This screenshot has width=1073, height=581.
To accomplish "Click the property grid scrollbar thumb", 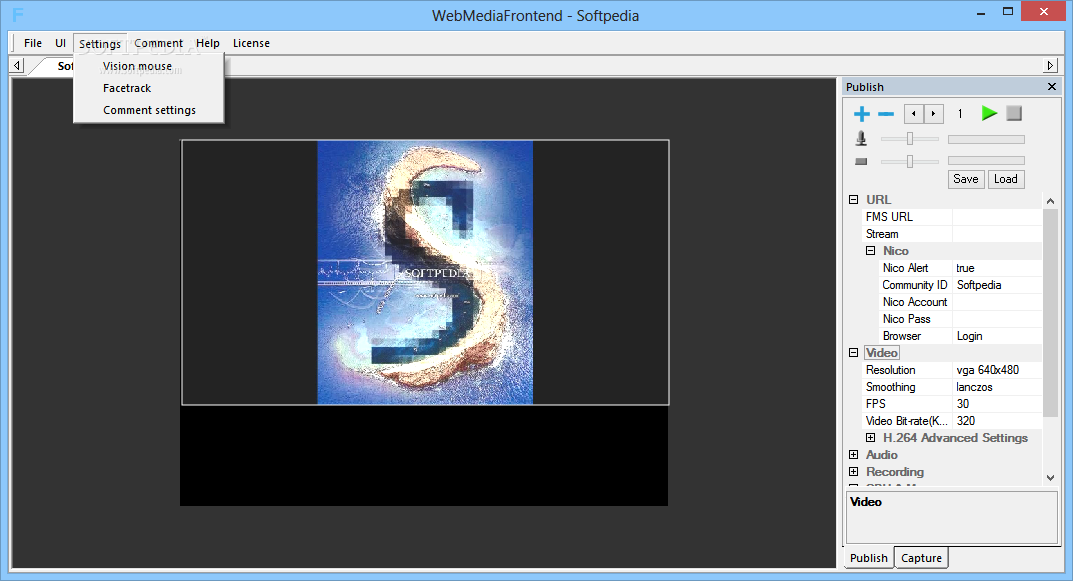I will click(1050, 312).
